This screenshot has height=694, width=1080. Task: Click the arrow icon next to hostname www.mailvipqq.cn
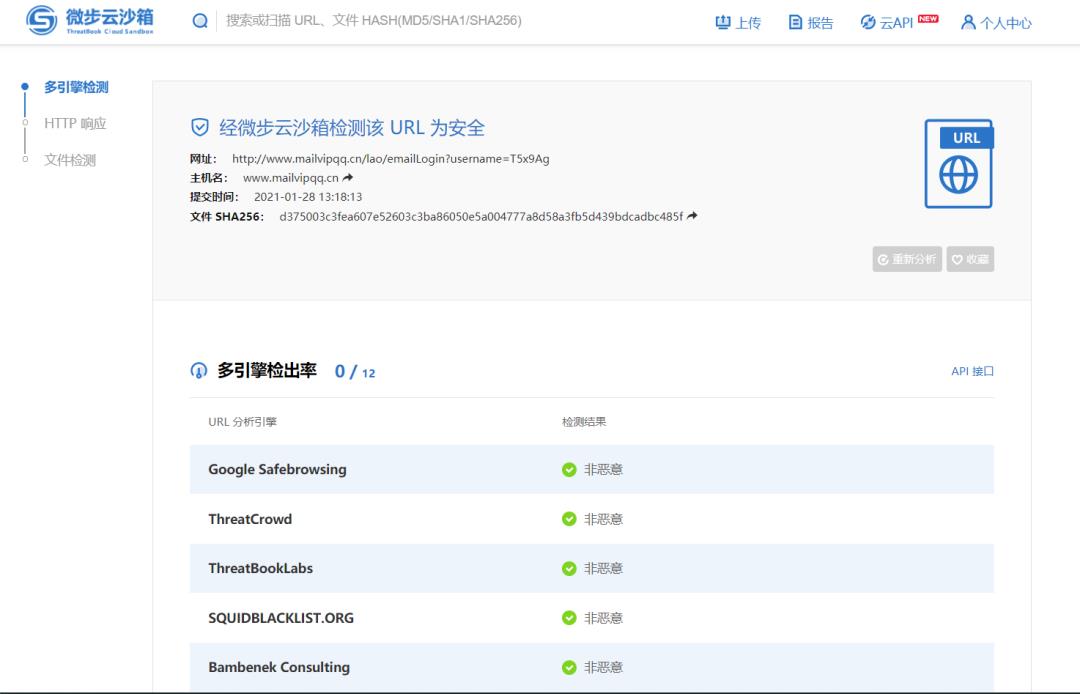pyautogui.click(x=348, y=178)
